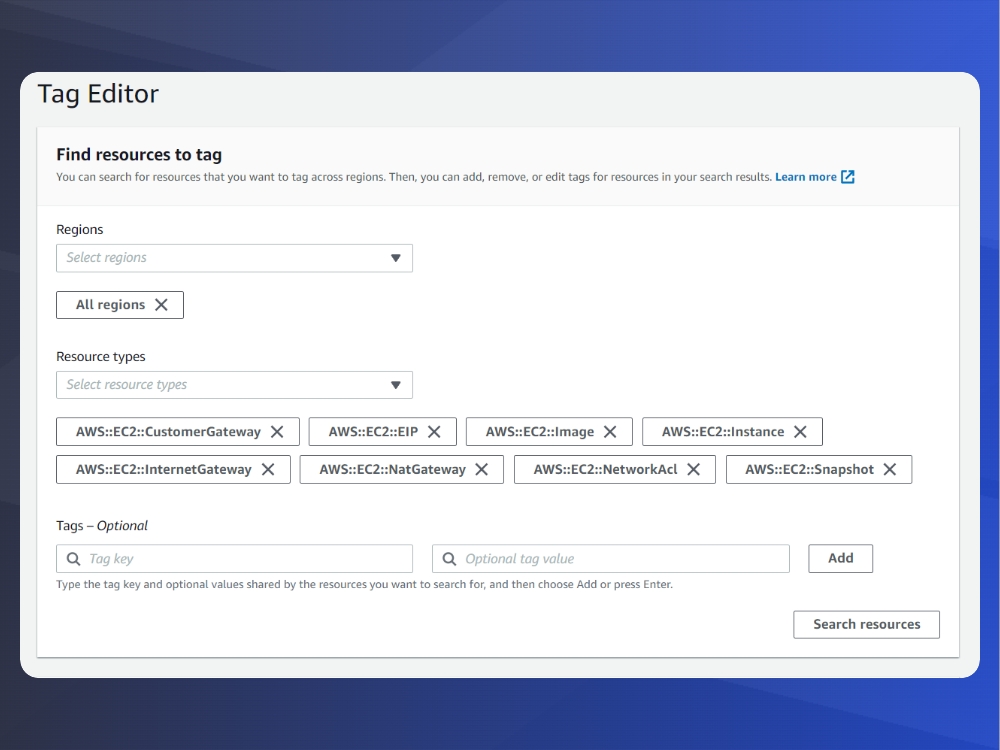Image resolution: width=1000 pixels, height=750 pixels.
Task: Open the Select regions dropdown
Action: 234,258
